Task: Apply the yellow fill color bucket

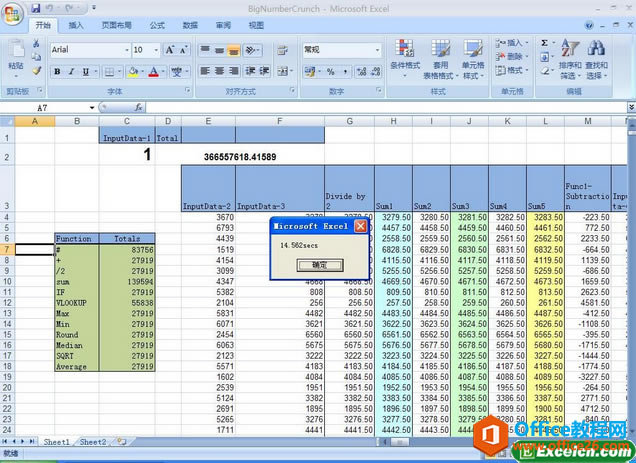Action: point(133,72)
